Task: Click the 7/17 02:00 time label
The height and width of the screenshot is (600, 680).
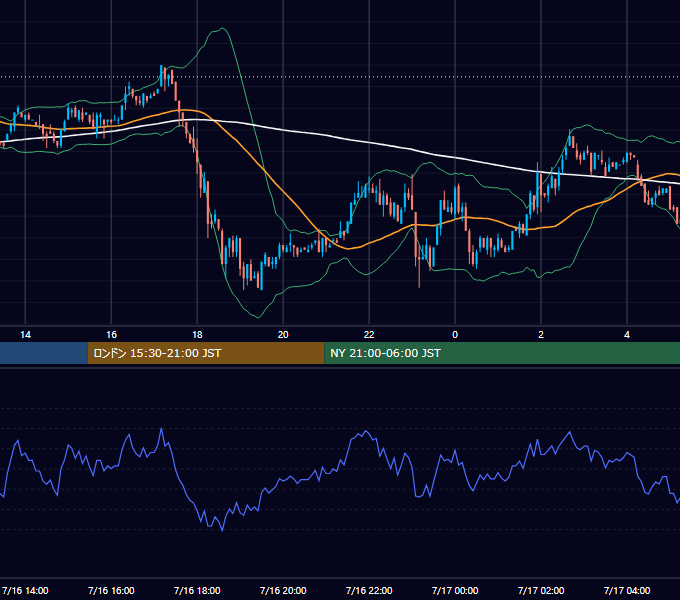Action: [x=541, y=590]
